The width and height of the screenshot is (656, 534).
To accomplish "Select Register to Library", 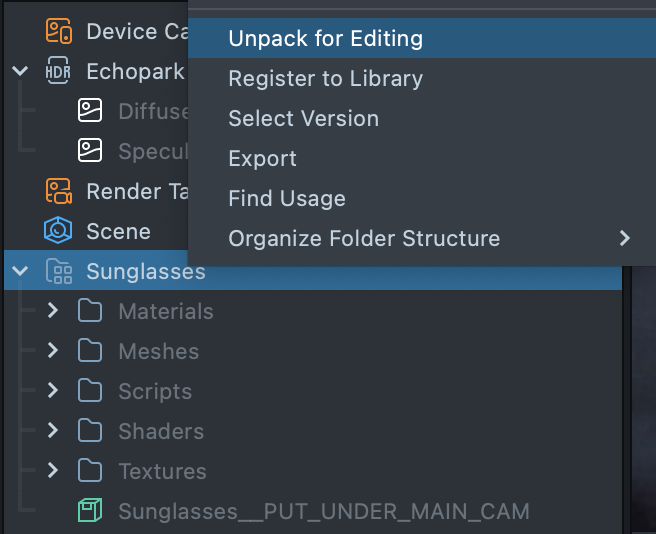I will [x=325, y=79].
